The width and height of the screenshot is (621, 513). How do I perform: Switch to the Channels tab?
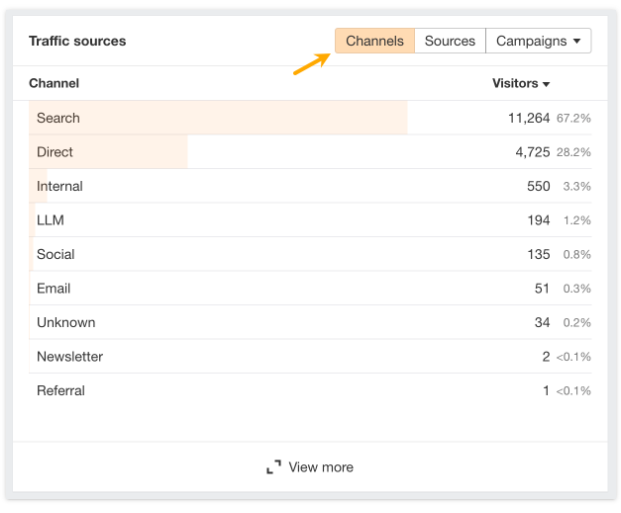coord(374,41)
